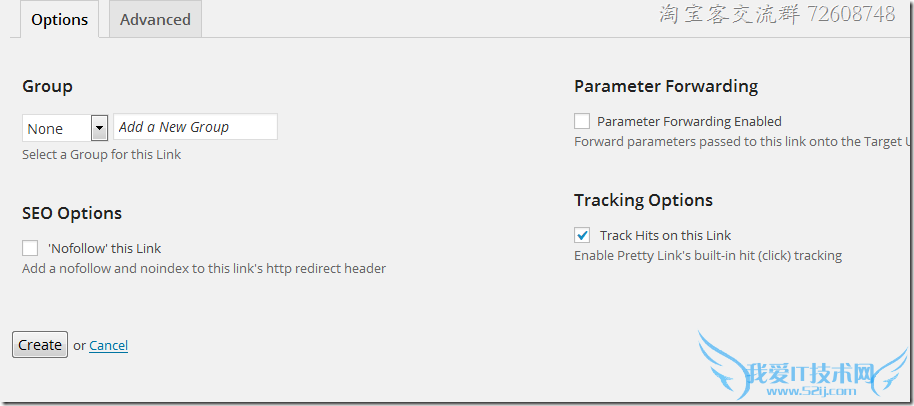
Task: Click the Tracking Options section heading
Action: click(643, 200)
